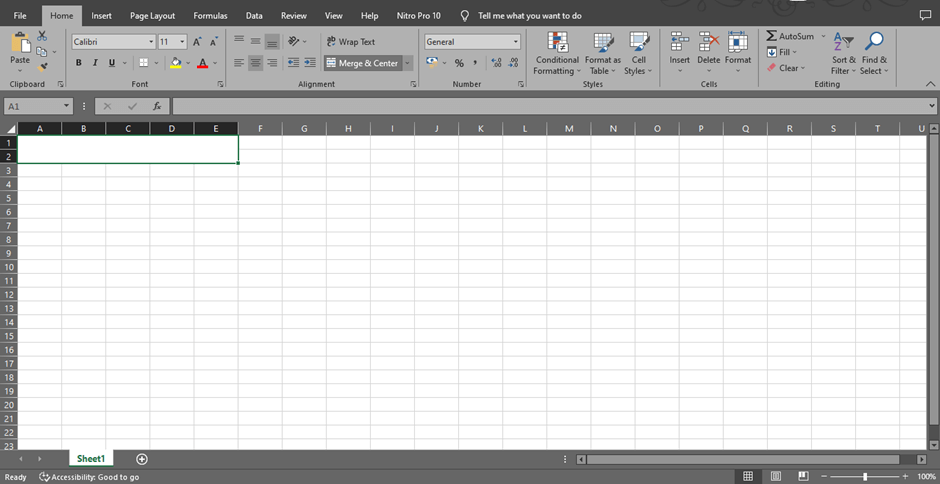This screenshot has height=484, width=940.
Task: Click the Insert cells icon
Action: tap(680, 42)
